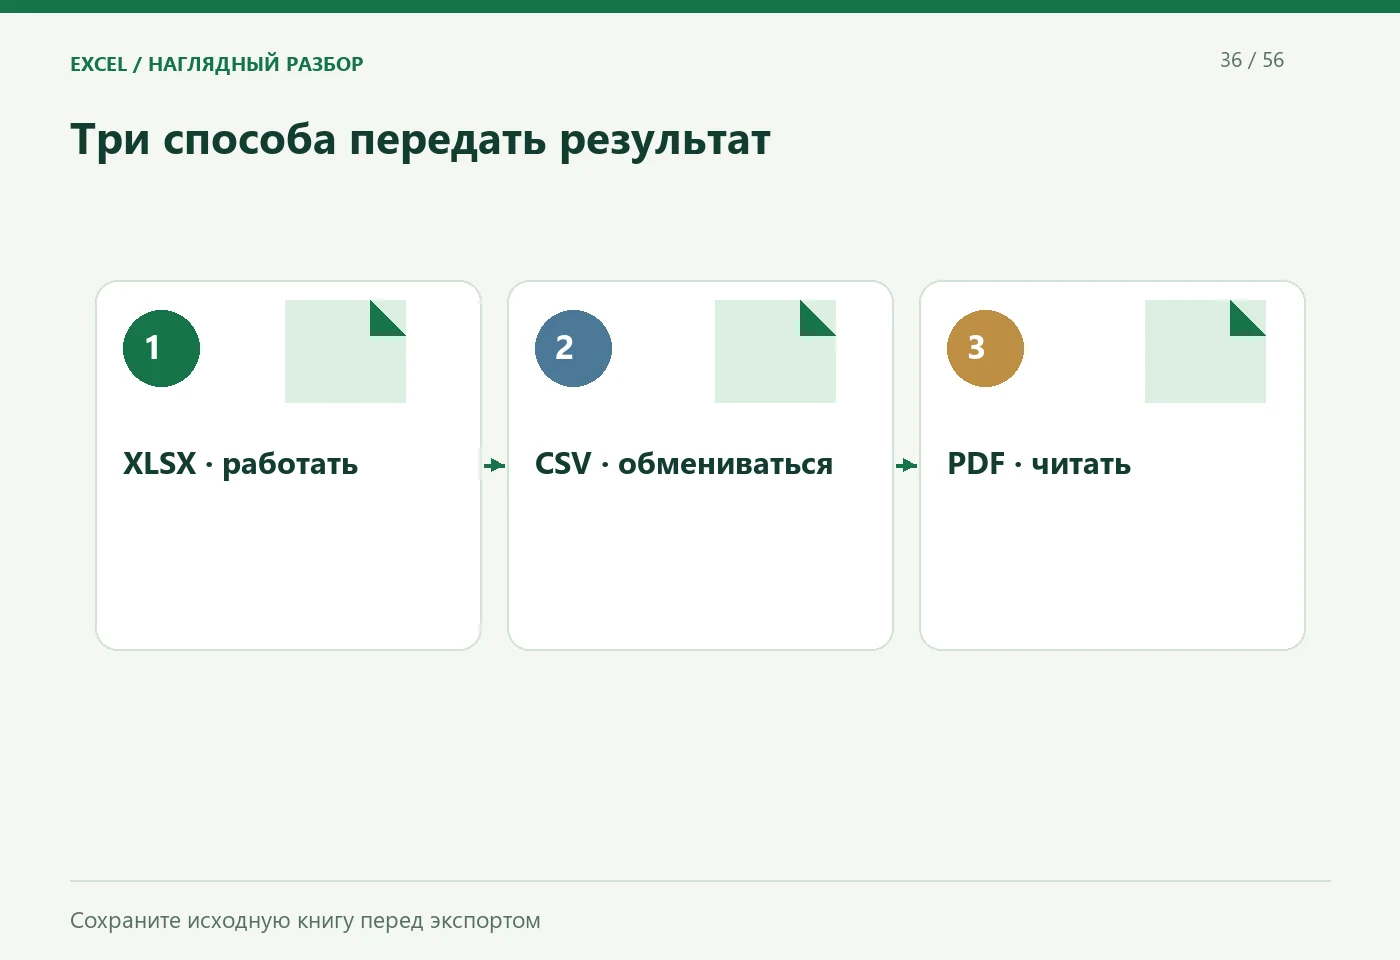
Task: Click the "CSV · обмениваться" label
Action: 684,464
